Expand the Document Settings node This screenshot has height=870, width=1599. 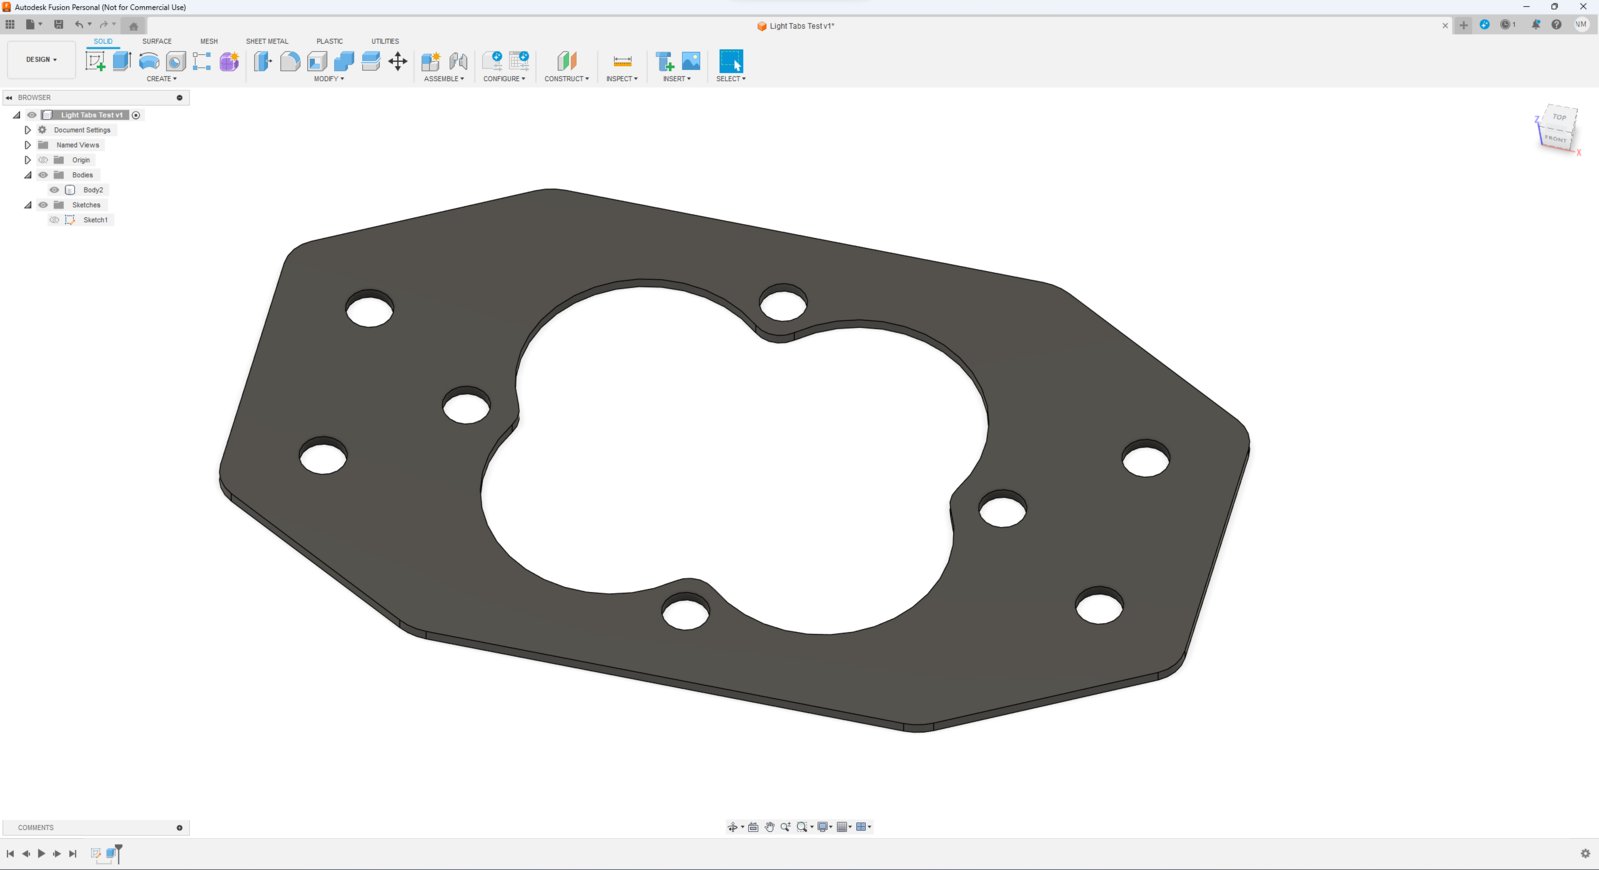coord(27,130)
